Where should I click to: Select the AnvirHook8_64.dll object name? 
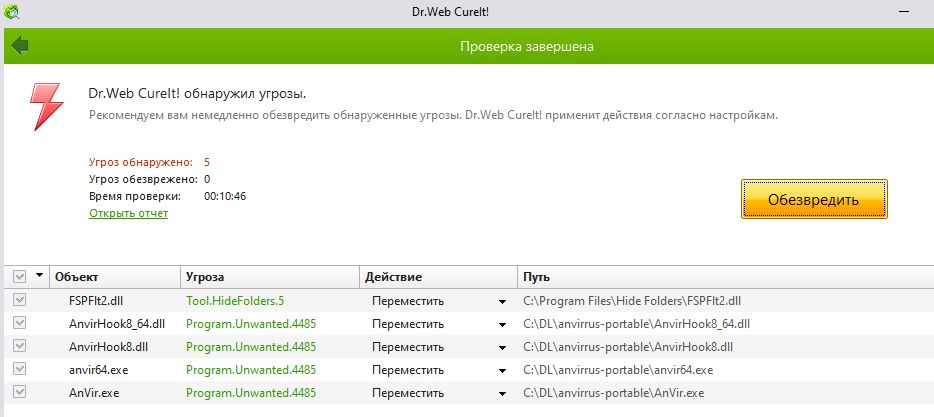pyautogui.click(x=117, y=324)
